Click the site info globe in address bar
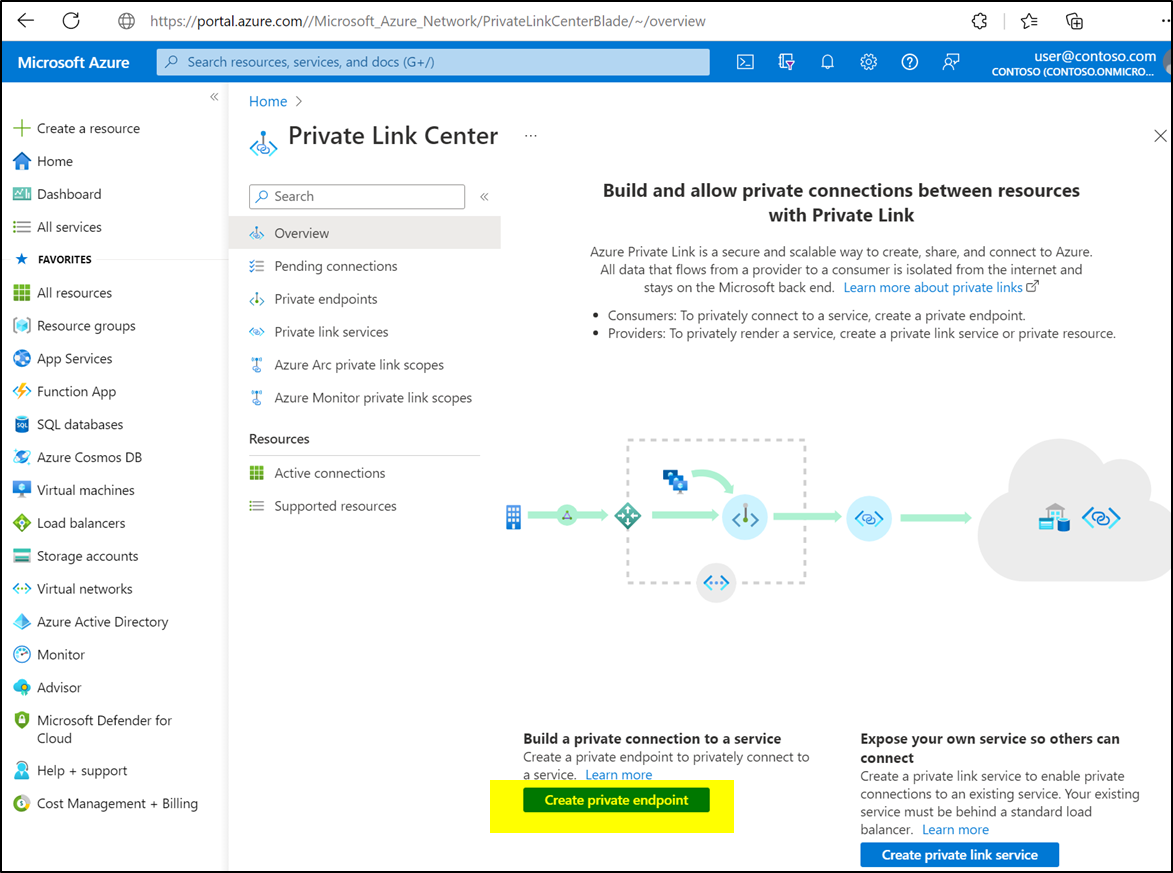 point(126,21)
